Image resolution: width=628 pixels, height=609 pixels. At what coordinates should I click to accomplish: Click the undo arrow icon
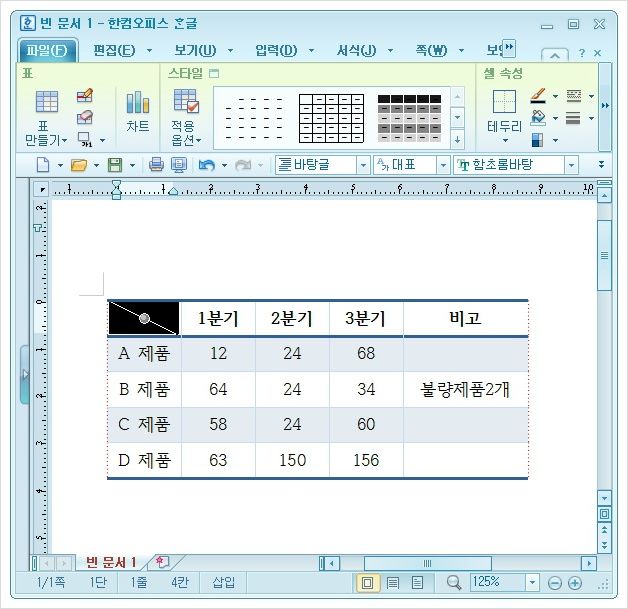(207, 165)
